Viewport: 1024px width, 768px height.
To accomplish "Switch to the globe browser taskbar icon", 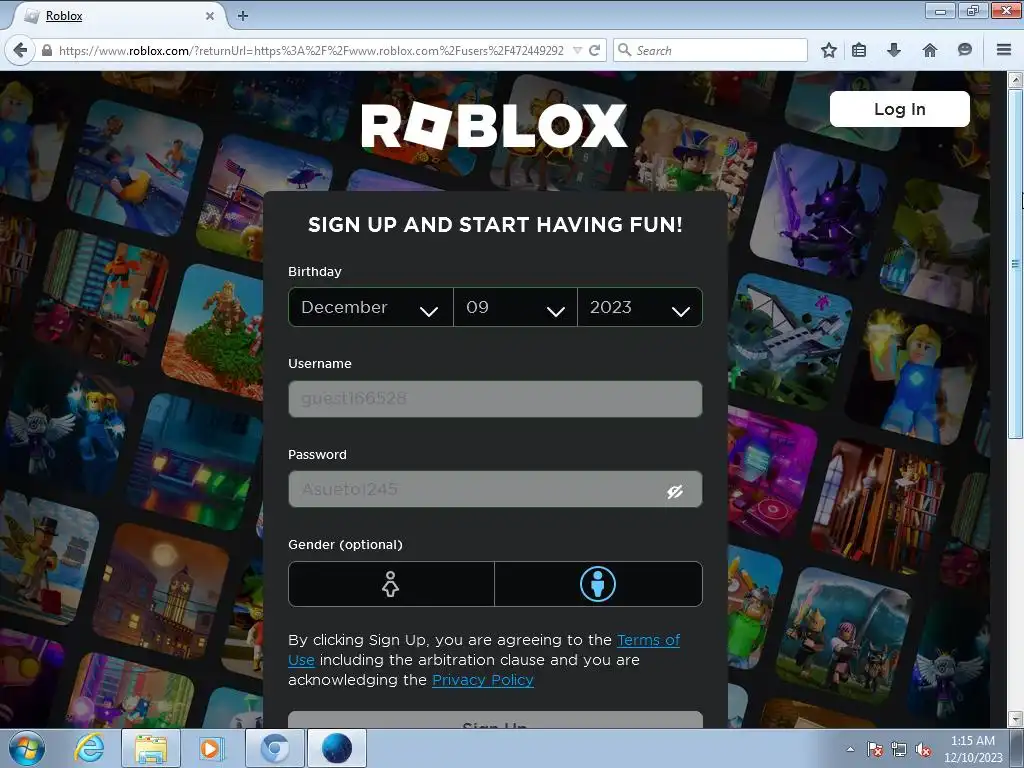I will point(336,748).
